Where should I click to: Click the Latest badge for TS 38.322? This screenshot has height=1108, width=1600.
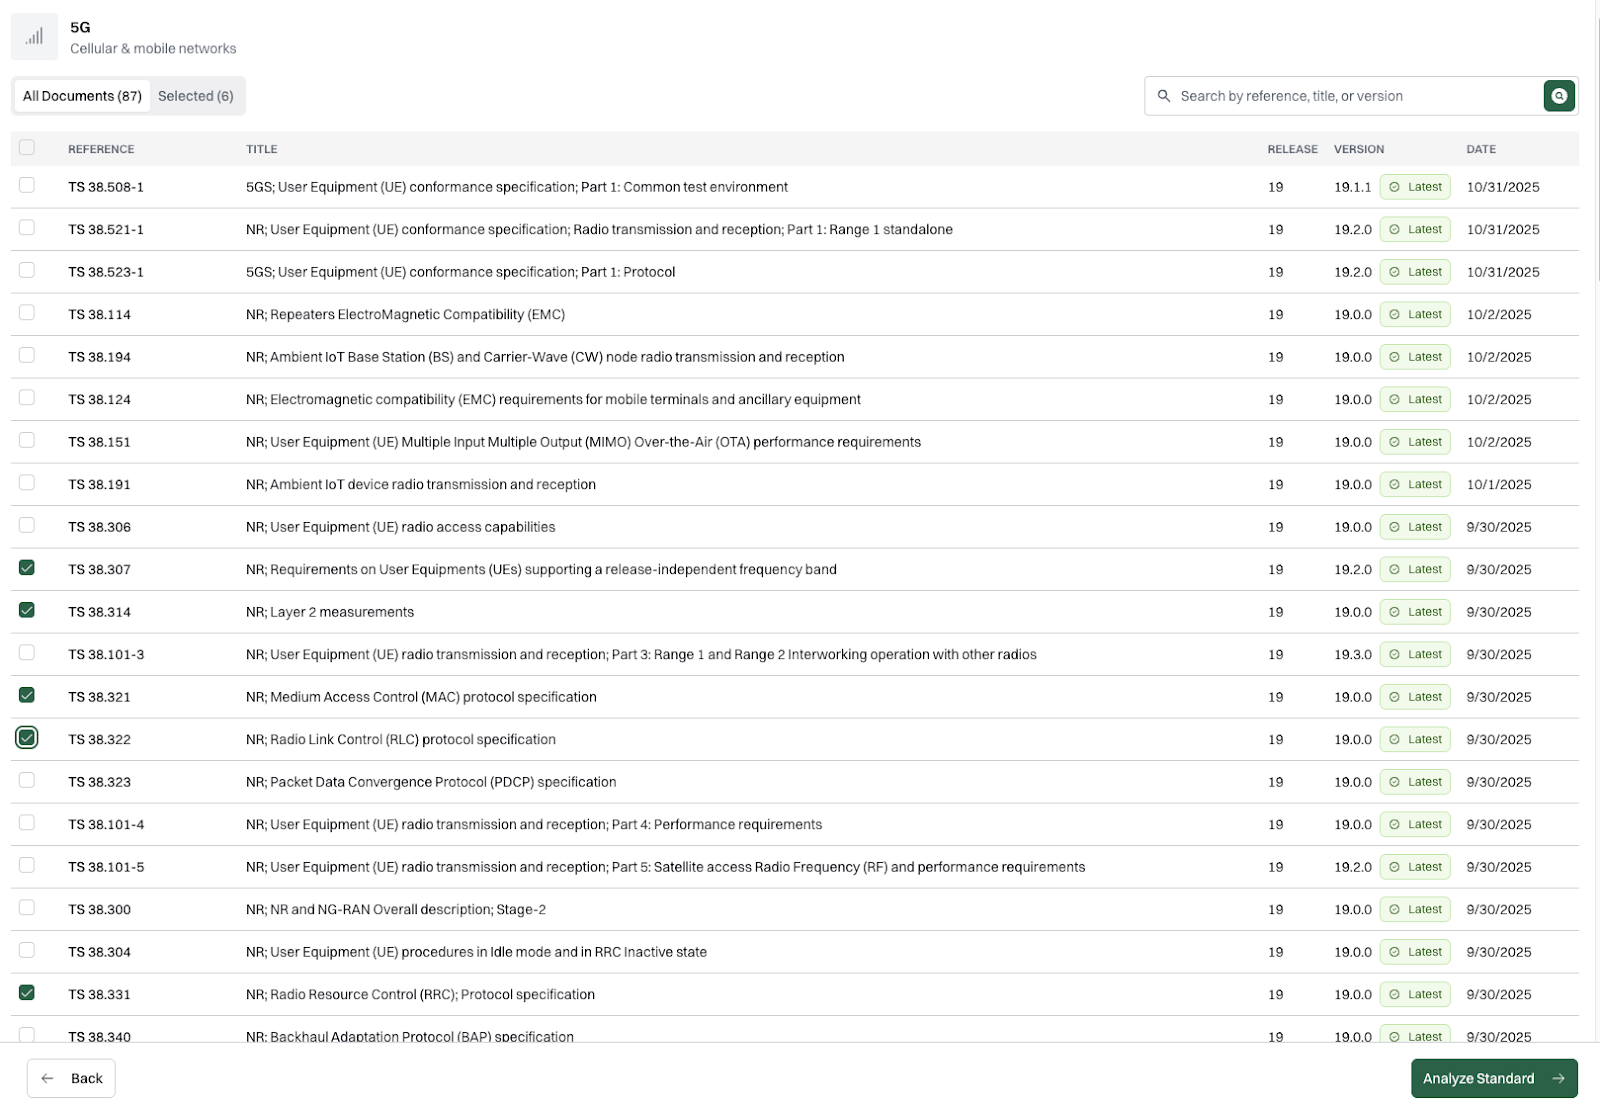coord(1415,739)
